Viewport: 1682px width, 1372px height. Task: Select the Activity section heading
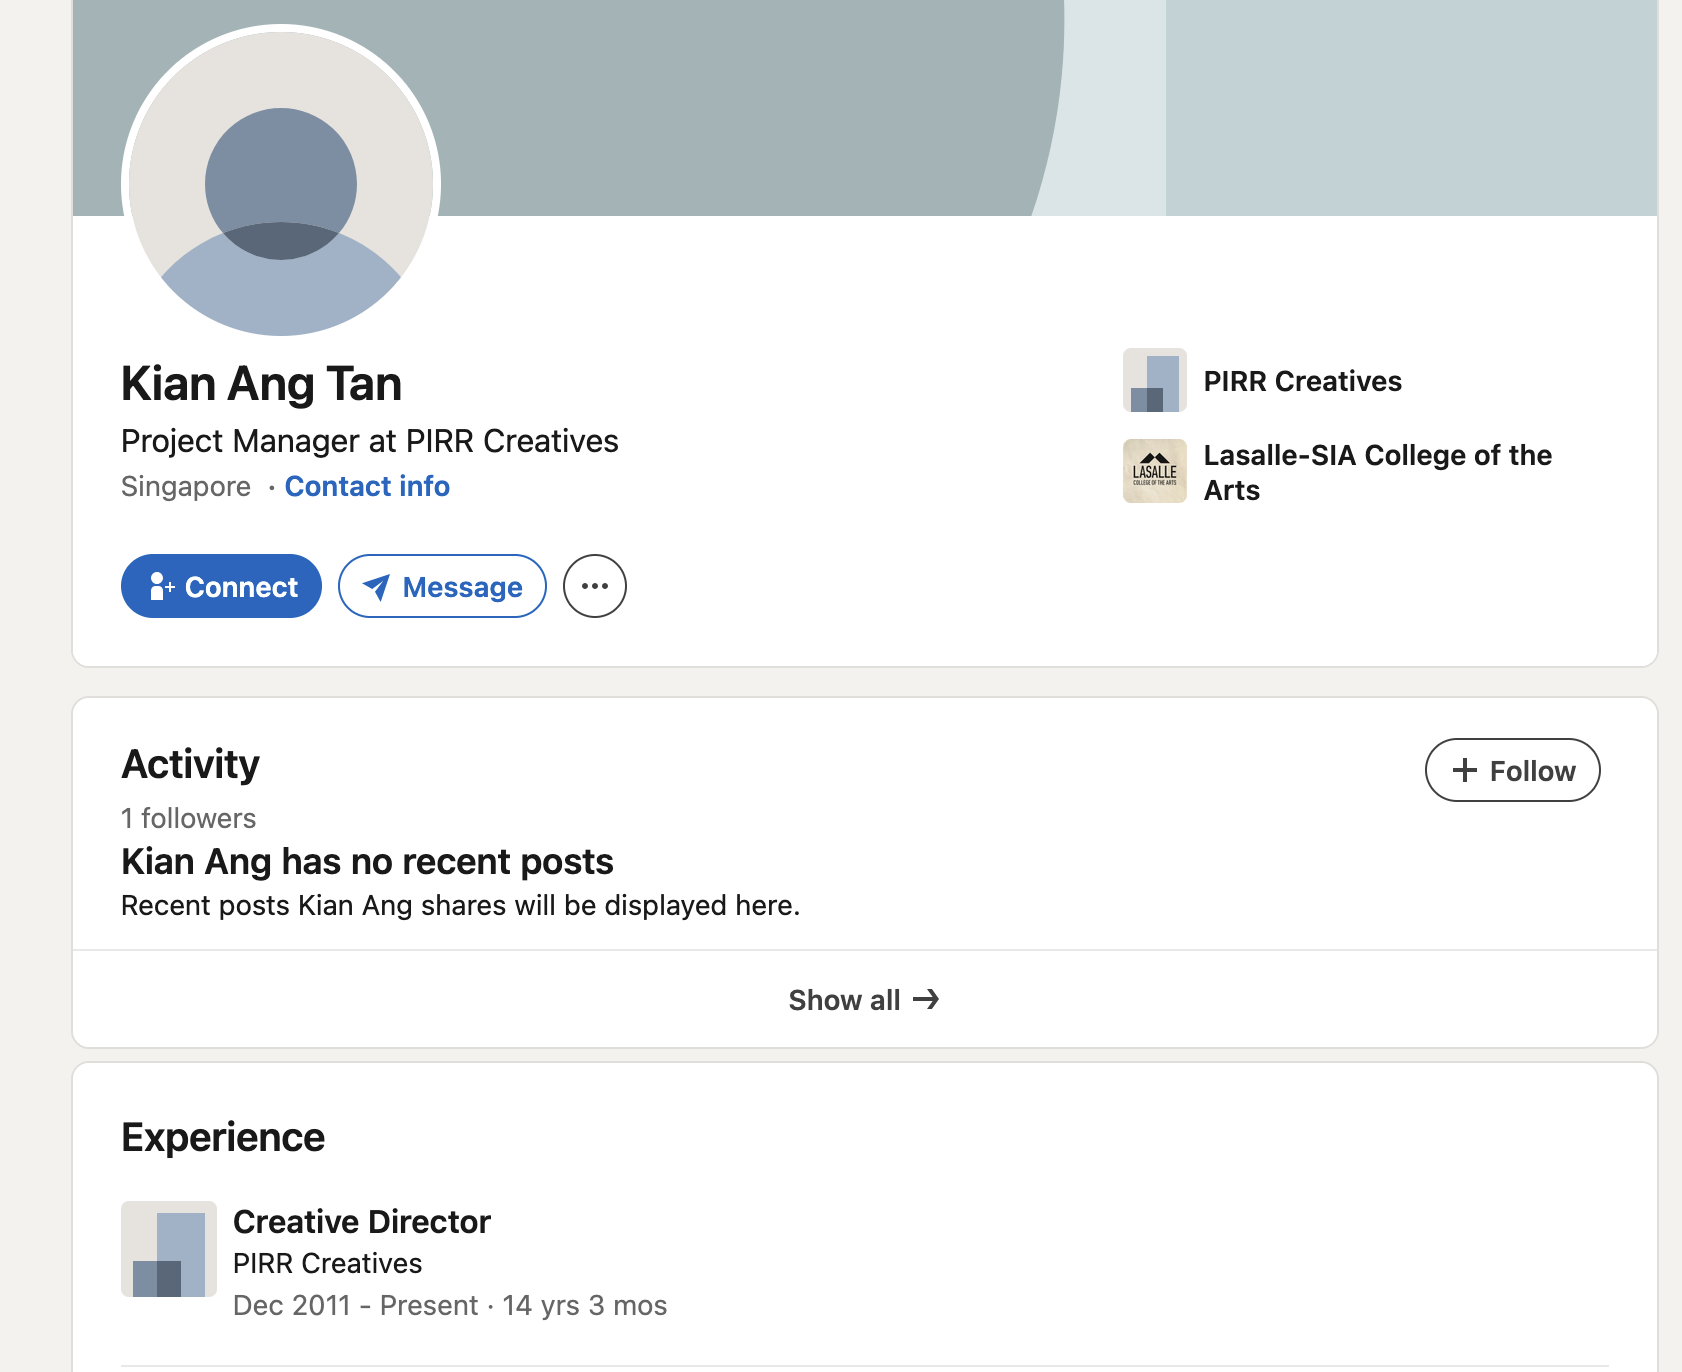click(x=190, y=764)
